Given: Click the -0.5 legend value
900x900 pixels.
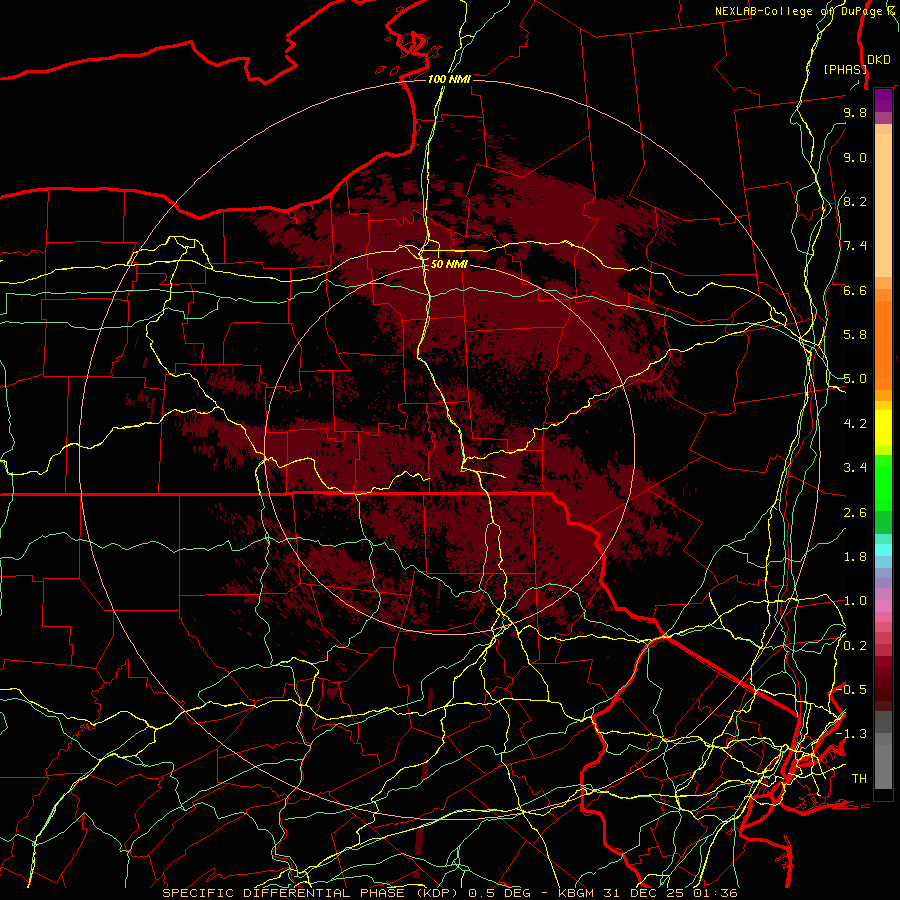Looking at the screenshot, I should pos(852,690).
